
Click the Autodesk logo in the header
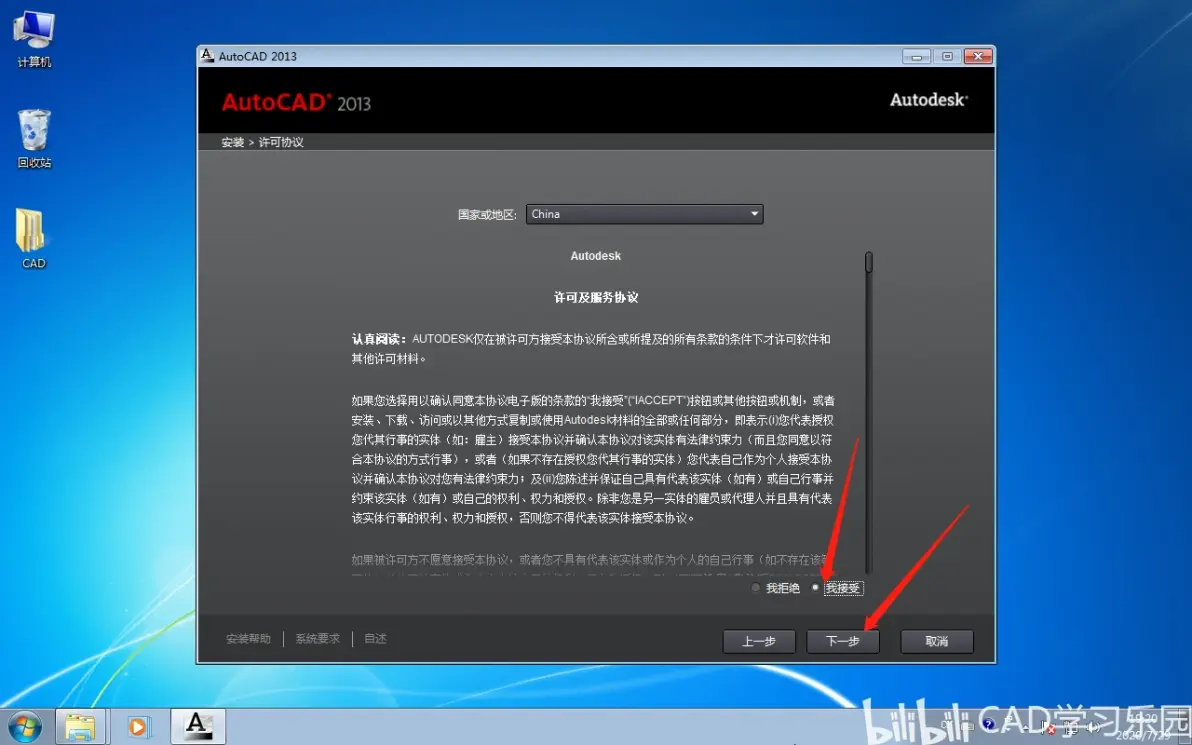click(x=929, y=100)
